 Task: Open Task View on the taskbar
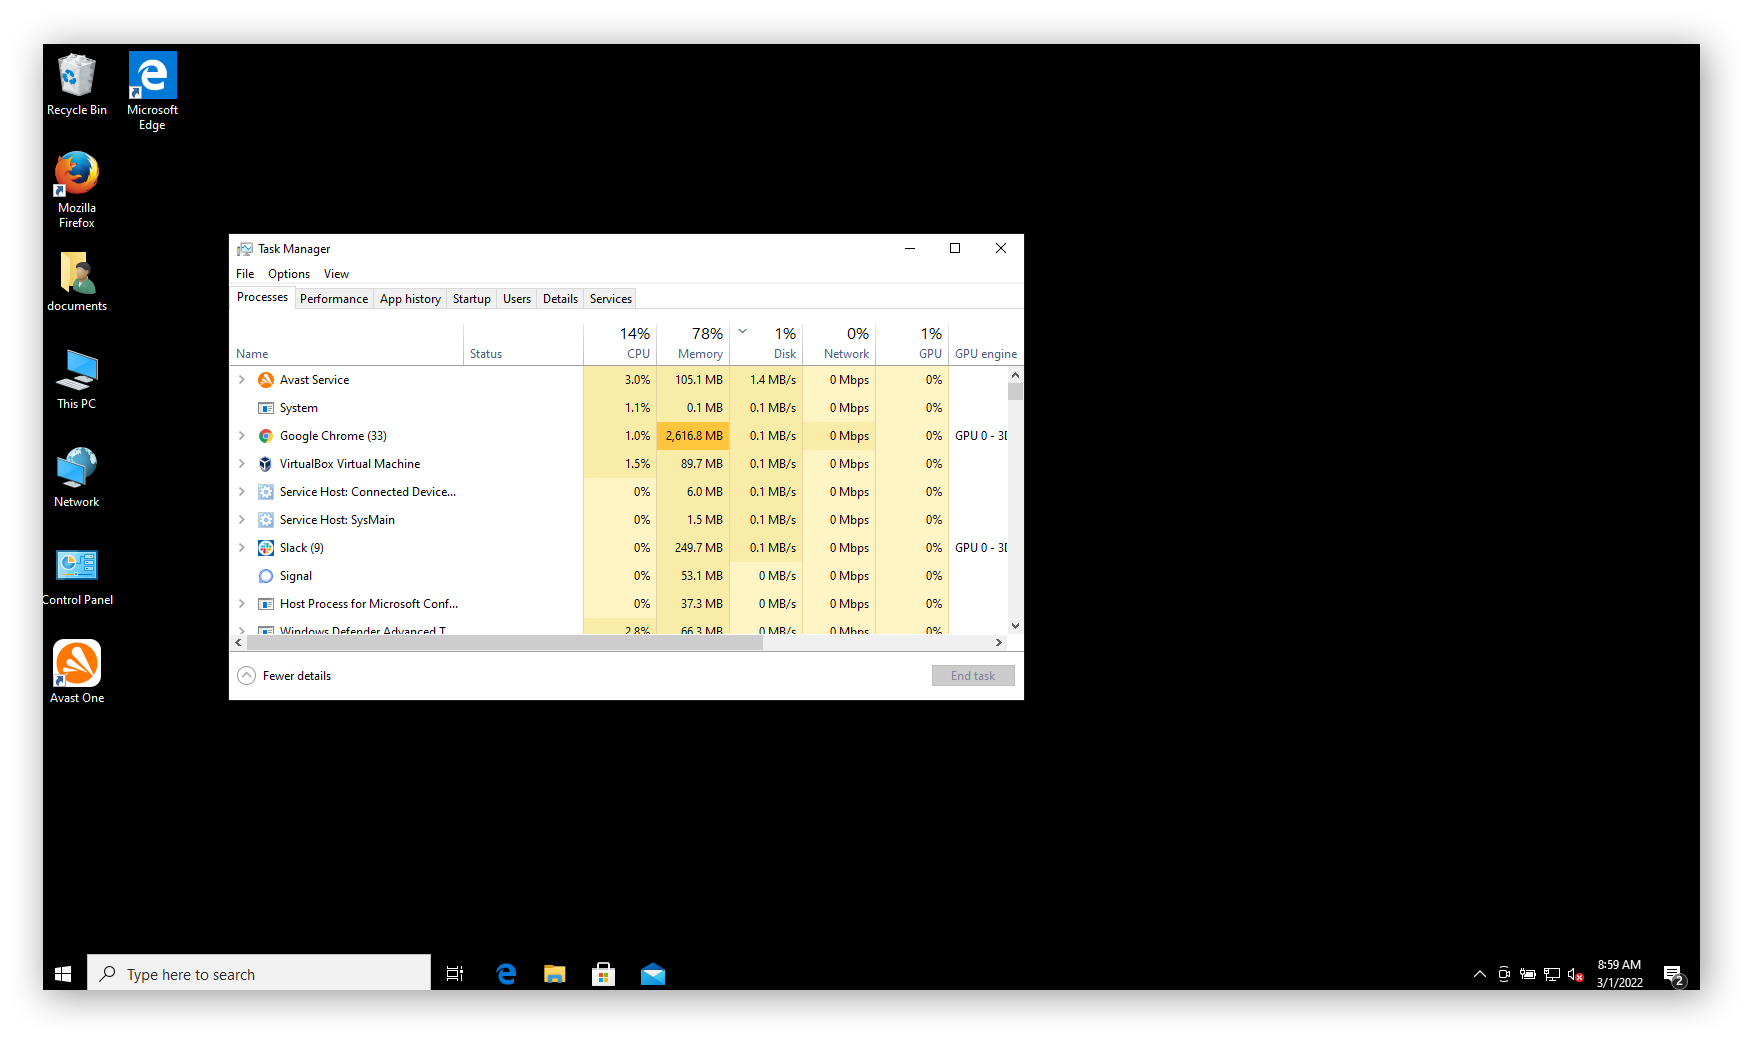(455, 973)
